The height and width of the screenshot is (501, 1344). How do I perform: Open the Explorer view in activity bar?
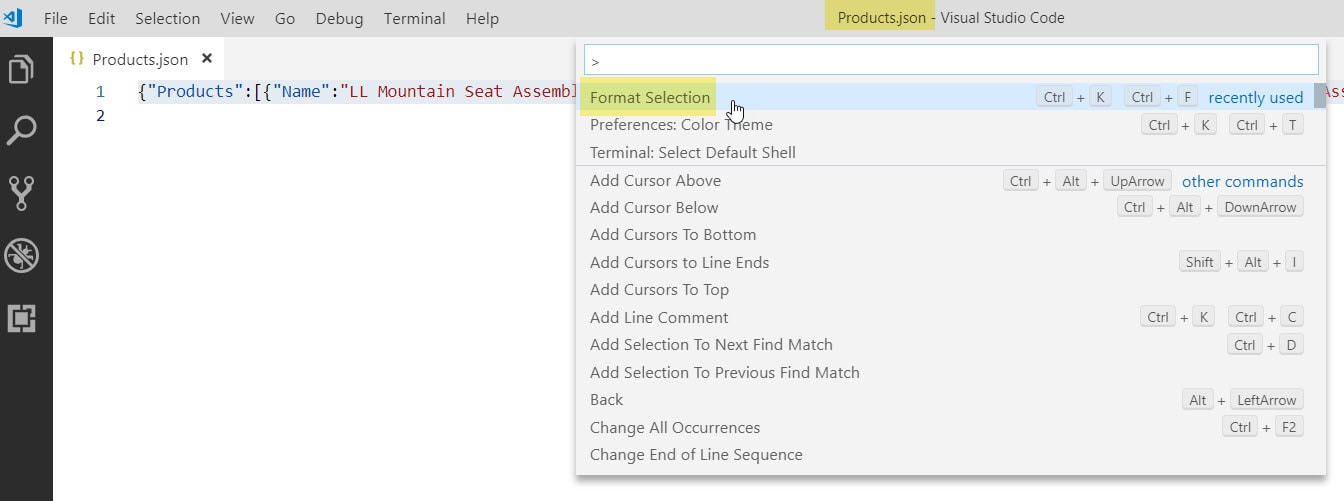pyautogui.click(x=22, y=70)
